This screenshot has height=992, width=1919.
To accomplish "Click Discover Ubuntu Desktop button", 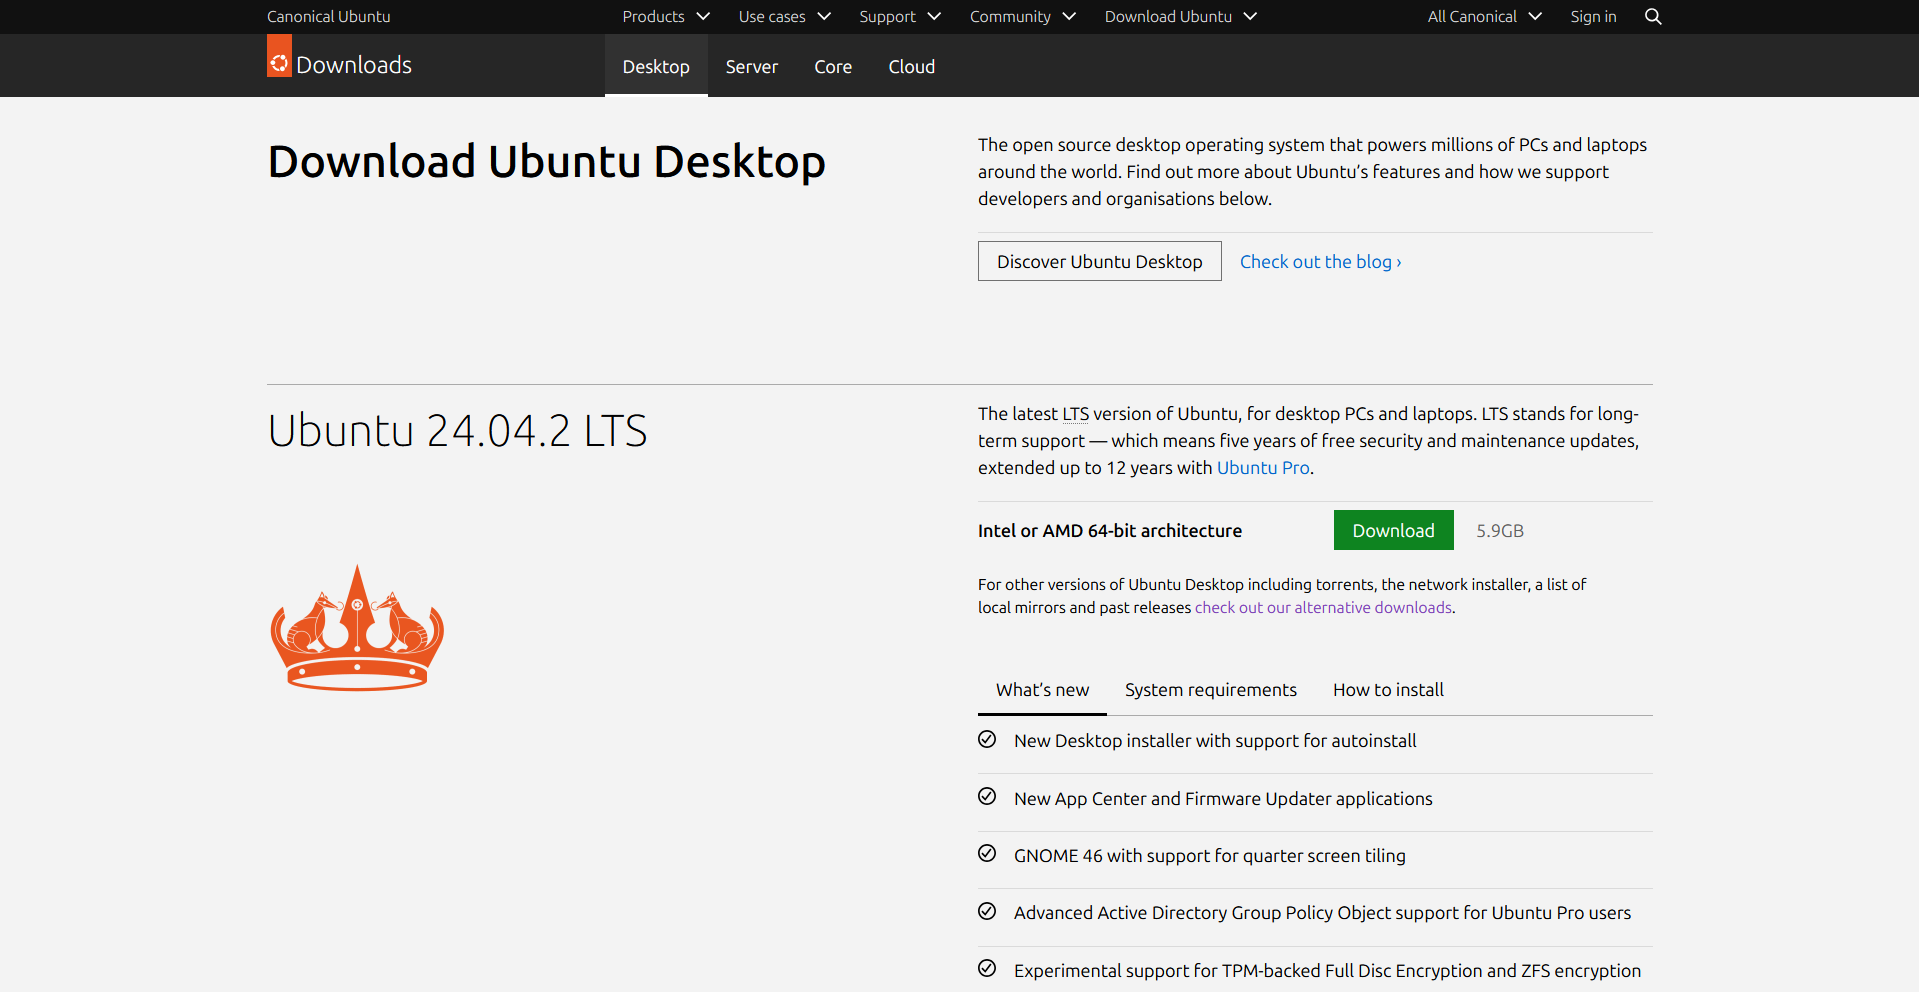I will pyautogui.click(x=1100, y=262).
